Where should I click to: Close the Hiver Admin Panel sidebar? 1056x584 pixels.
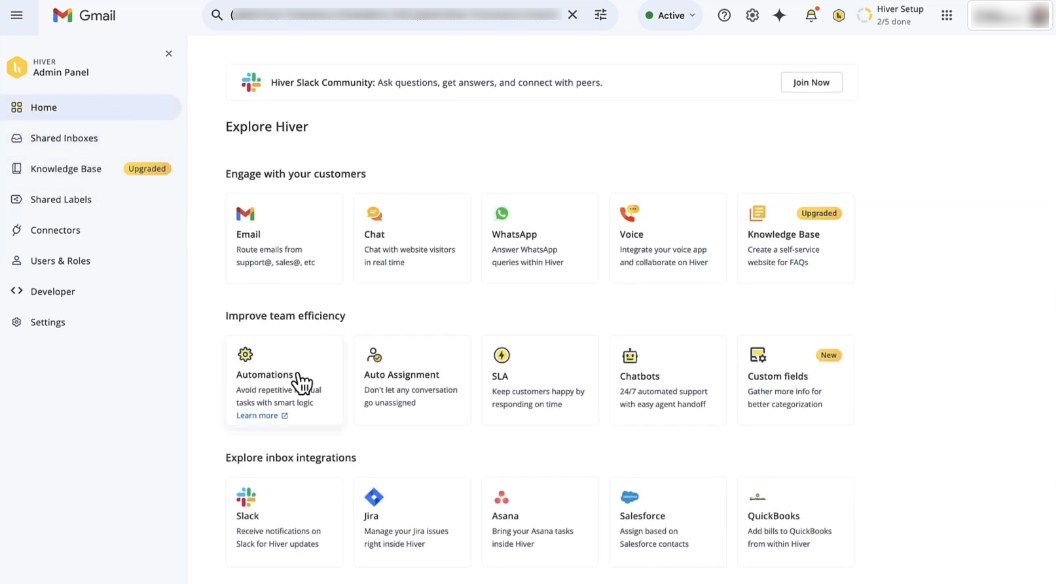168,54
